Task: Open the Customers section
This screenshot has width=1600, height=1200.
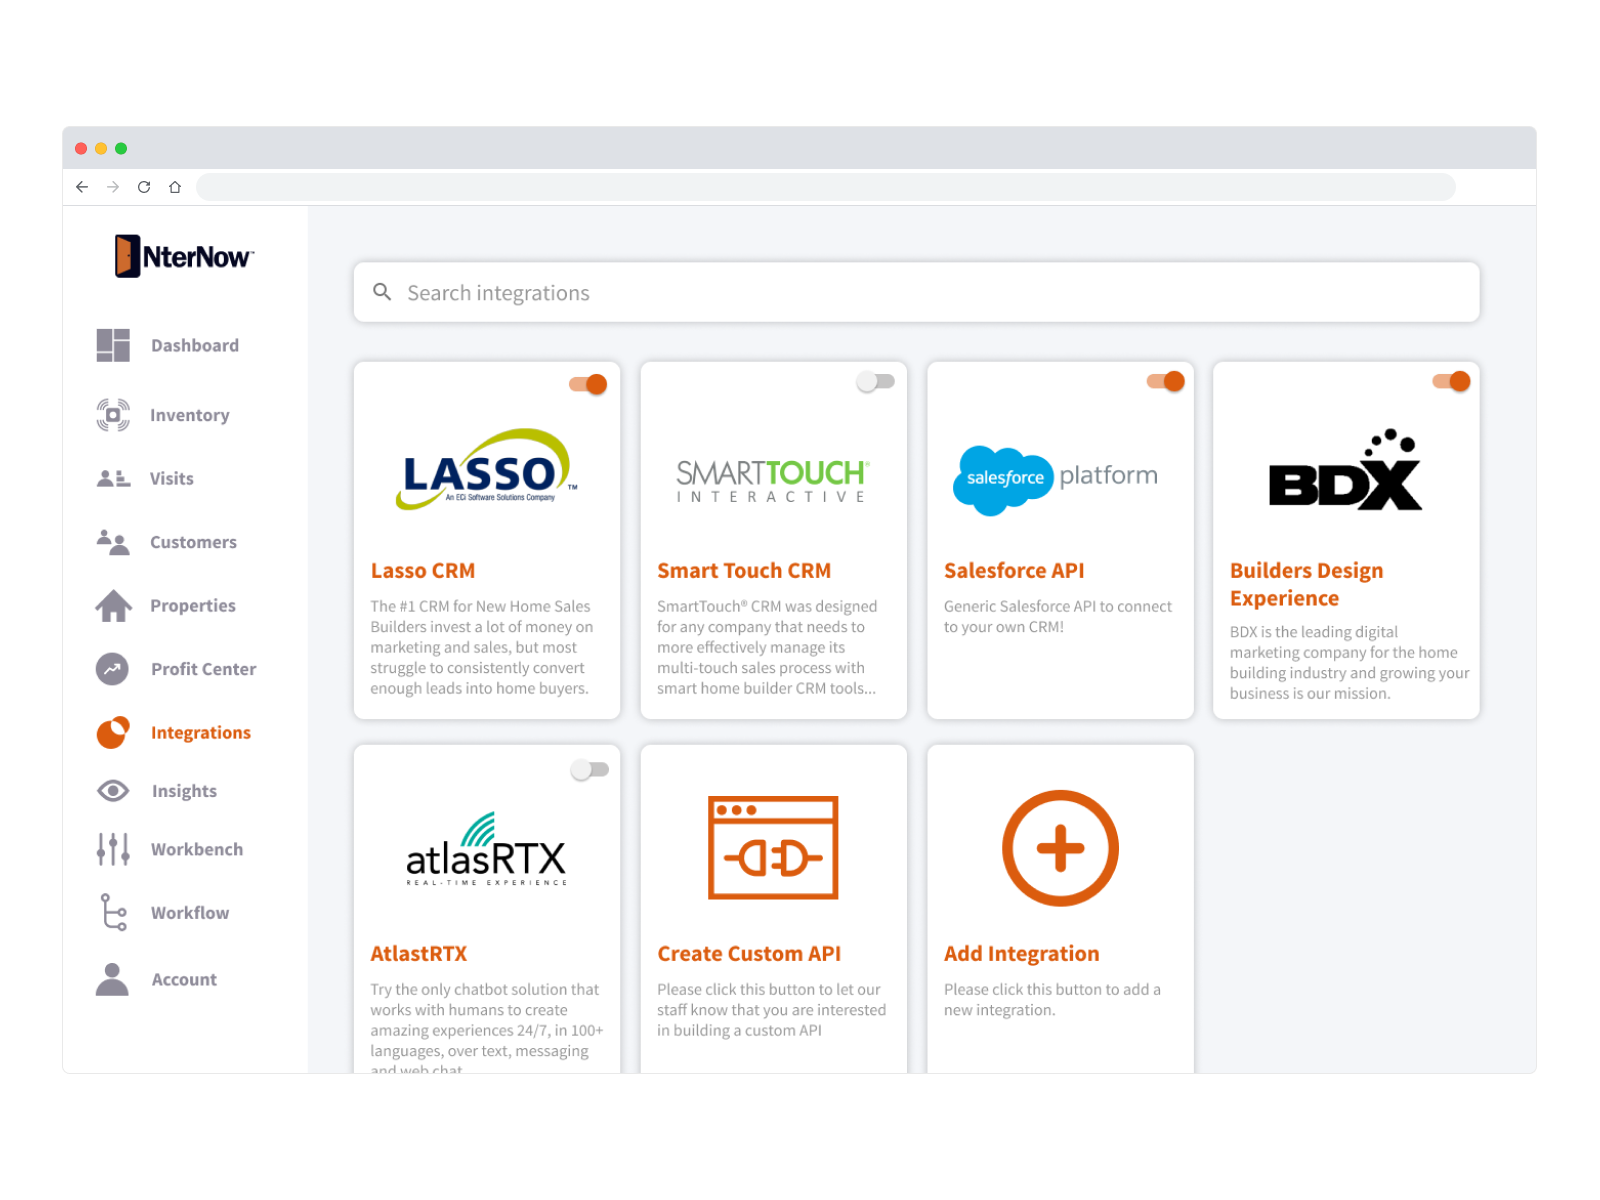Action: (193, 542)
